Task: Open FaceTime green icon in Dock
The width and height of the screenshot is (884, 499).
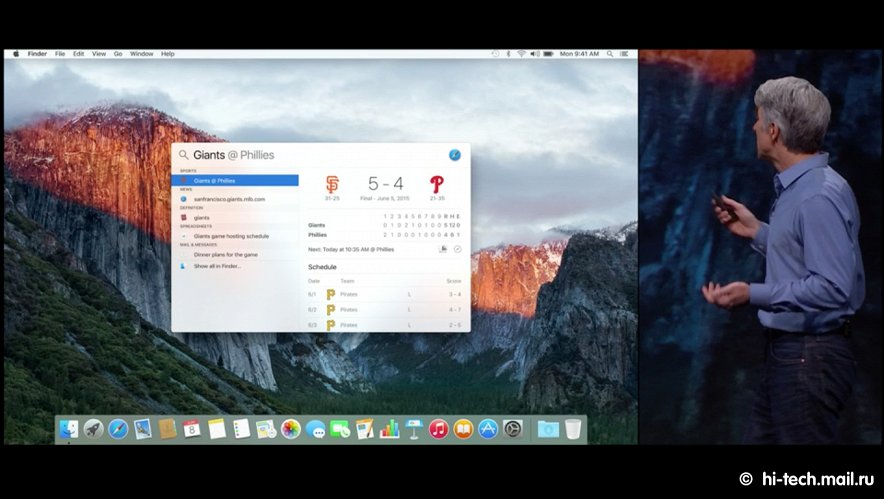Action: (340, 429)
